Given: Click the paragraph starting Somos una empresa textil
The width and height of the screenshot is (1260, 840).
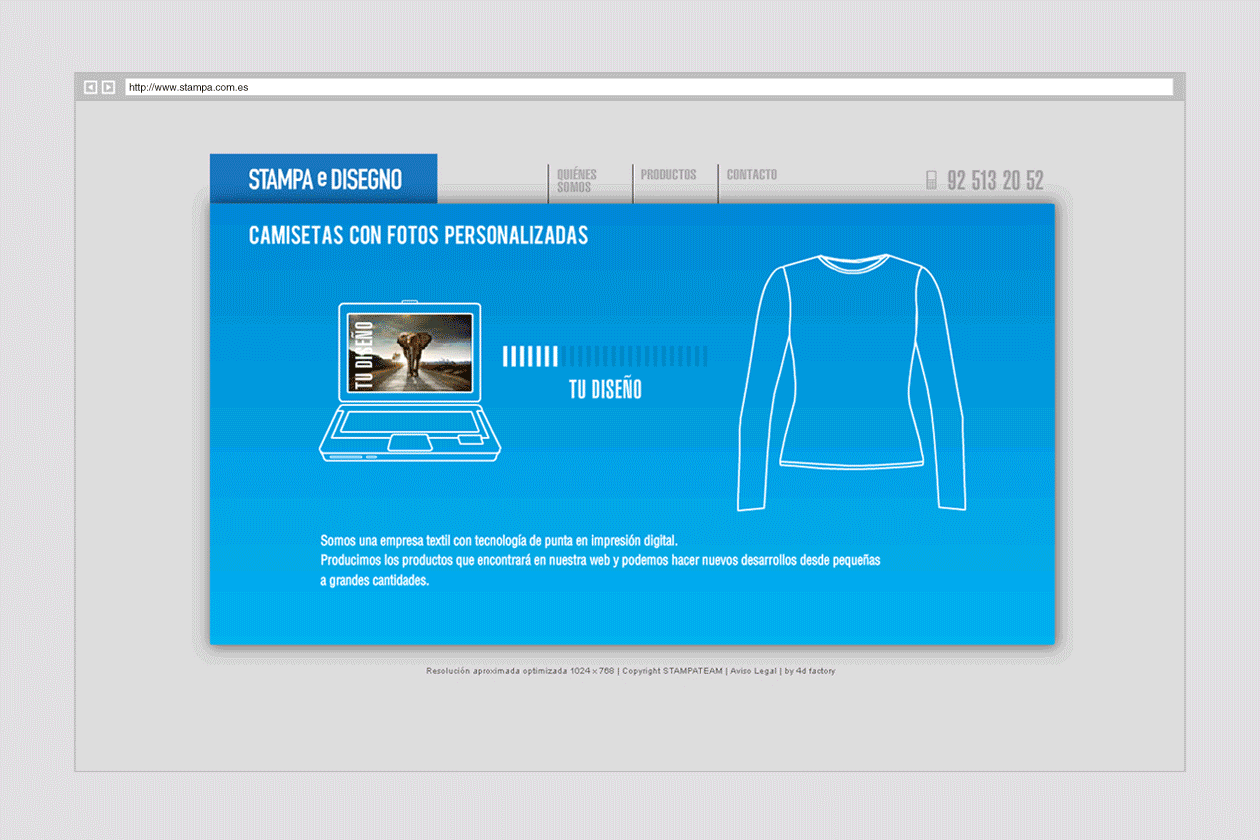Looking at the screenshot, I should (600, 560).
